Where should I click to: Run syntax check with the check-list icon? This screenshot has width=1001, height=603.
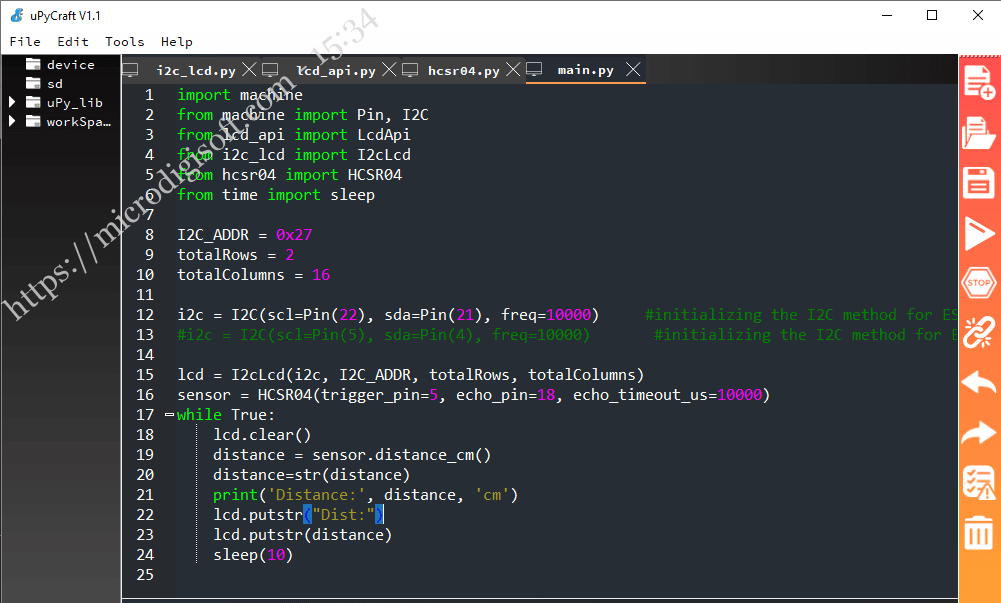pos(978,482)
